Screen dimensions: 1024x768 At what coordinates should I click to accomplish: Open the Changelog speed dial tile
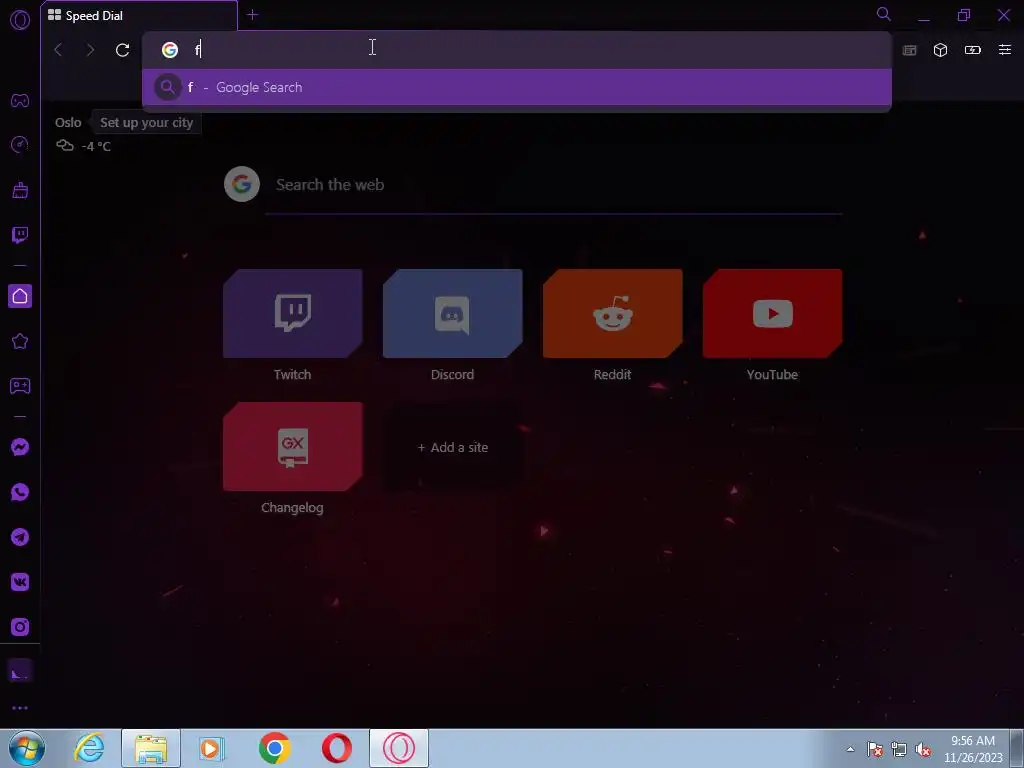click(293, 447)
